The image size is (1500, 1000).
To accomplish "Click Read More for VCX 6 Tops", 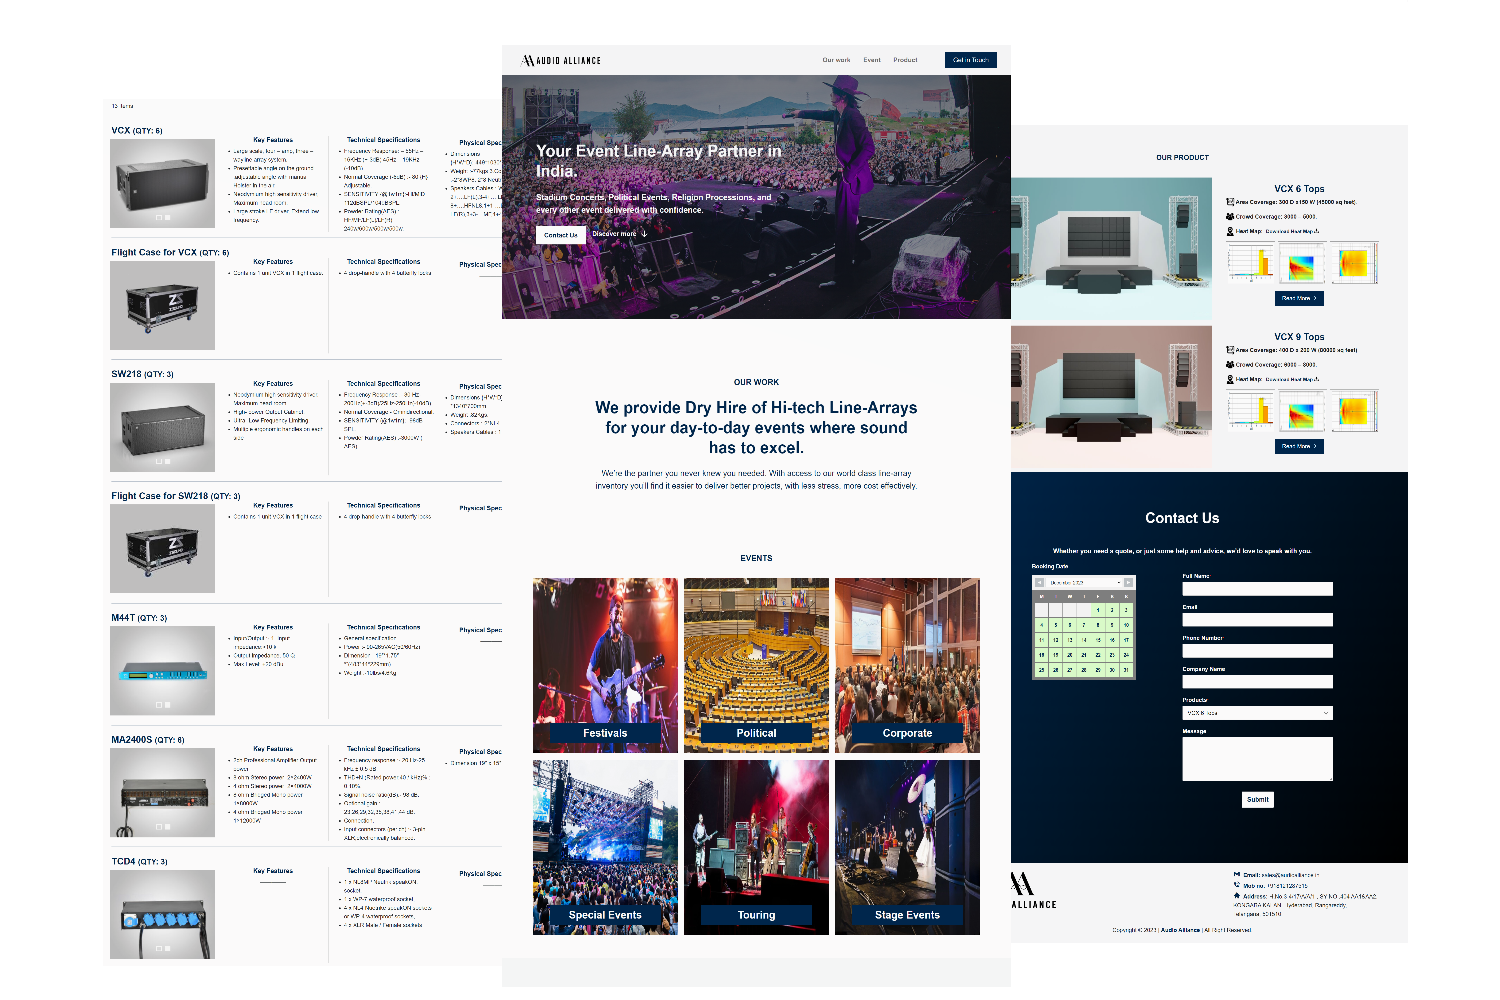I will point(1299,298).
